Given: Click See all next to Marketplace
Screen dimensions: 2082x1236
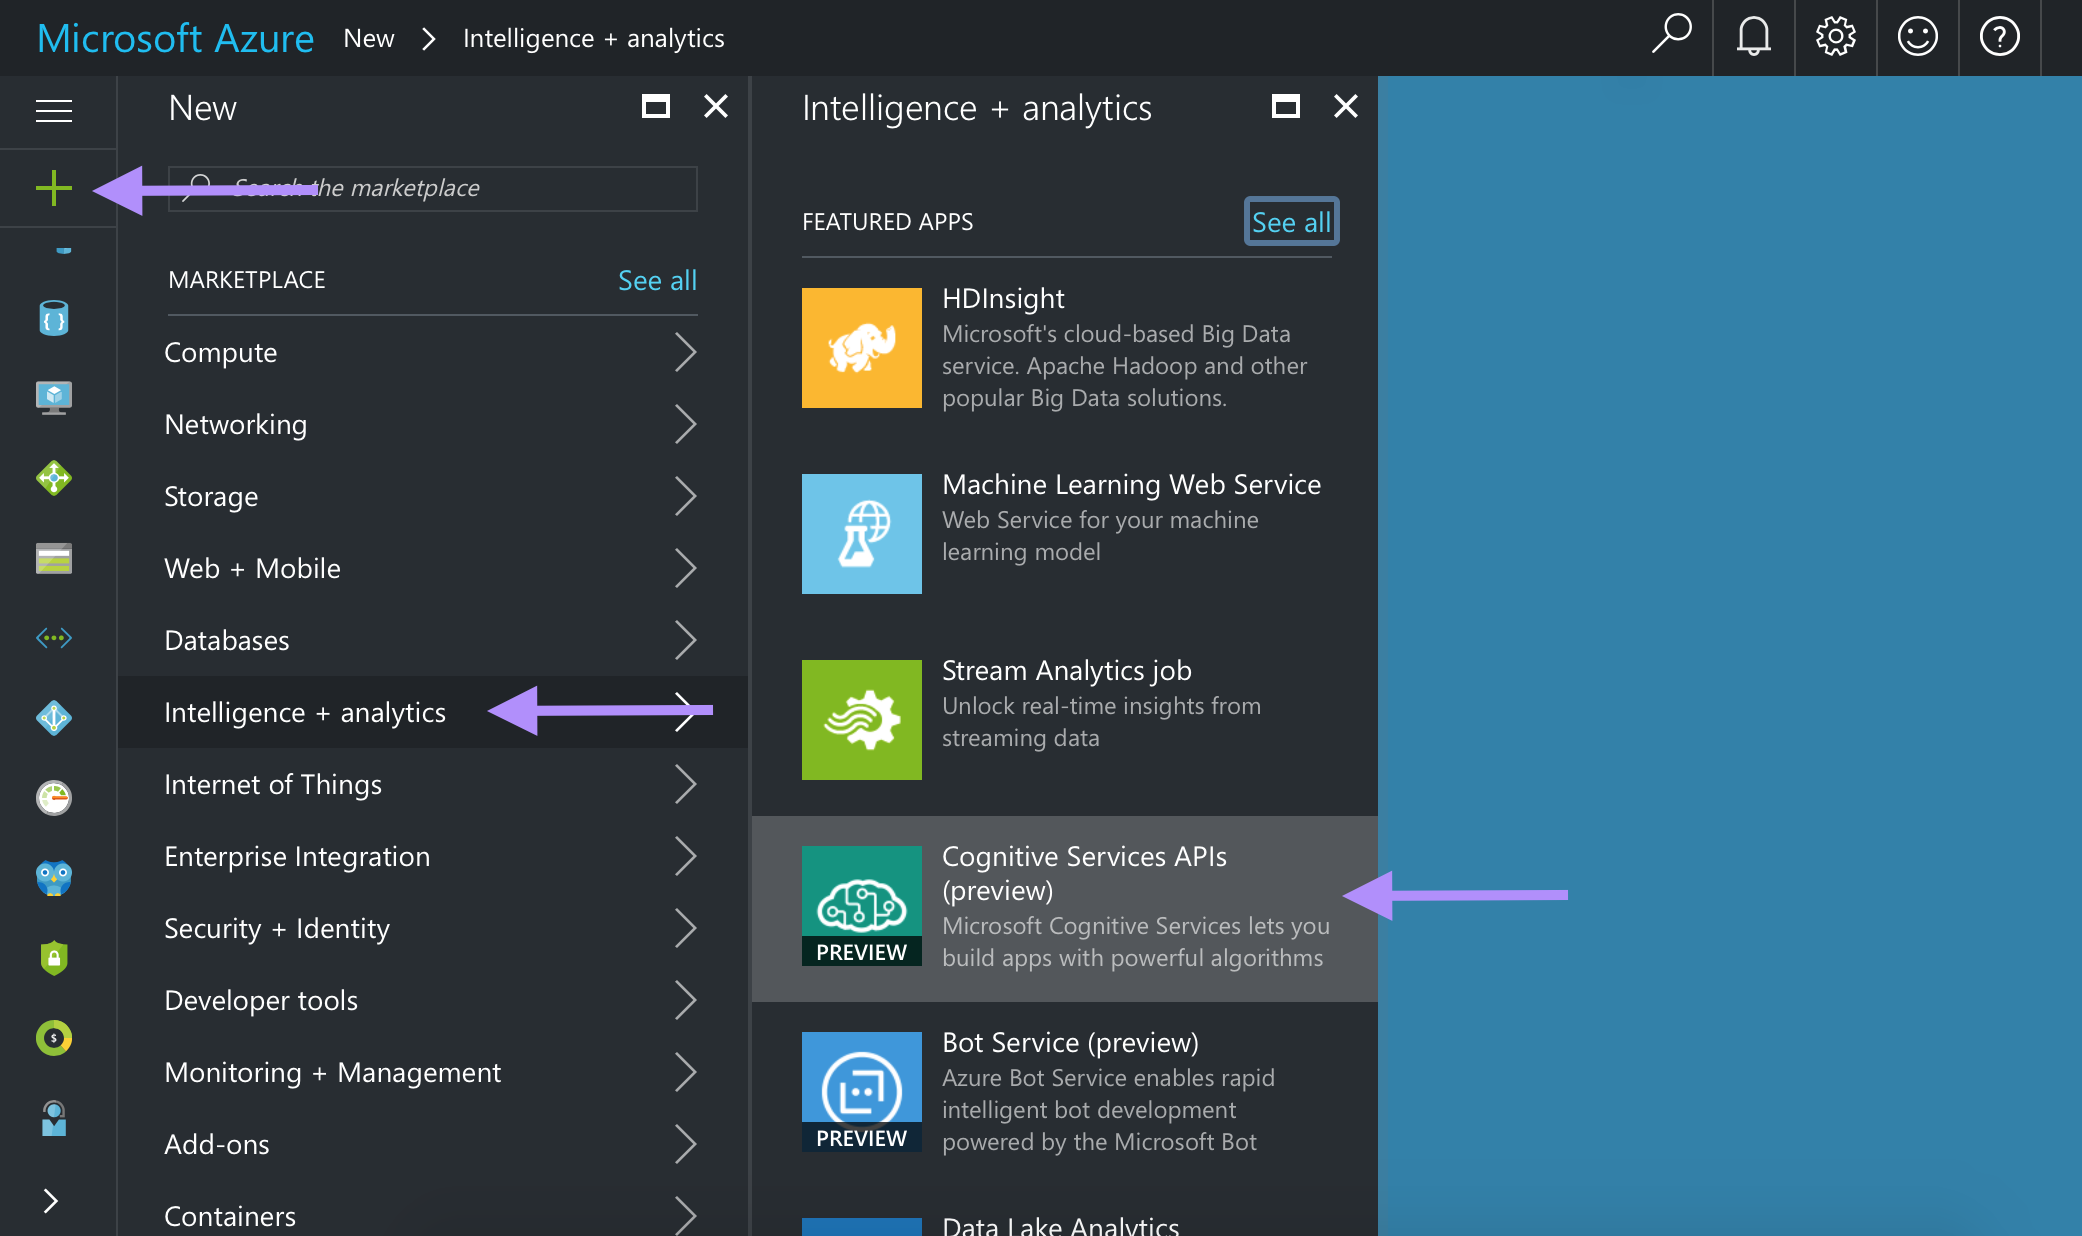Looking at the screenshot, I should point(657,280).
